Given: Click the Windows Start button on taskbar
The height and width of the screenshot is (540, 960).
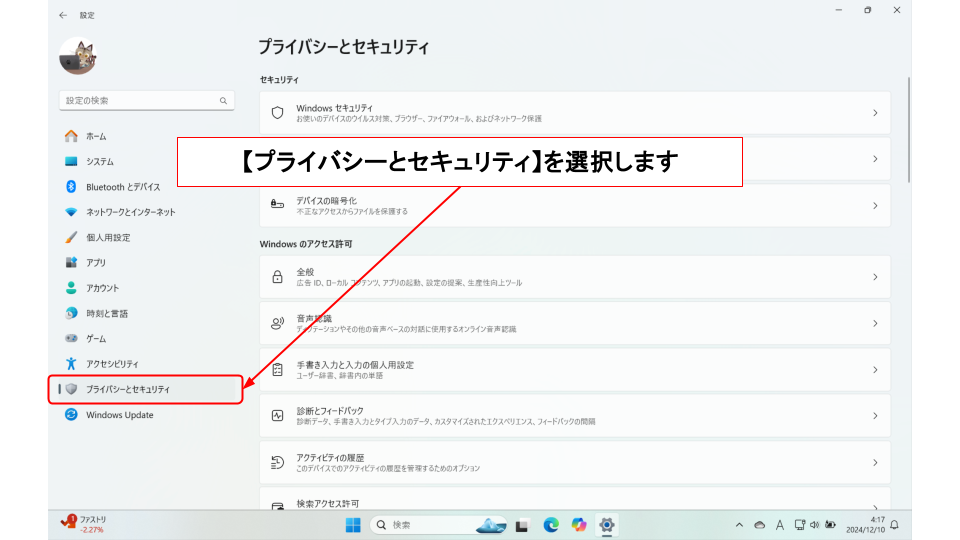Looking at the screenshot, I should point(353,525).
